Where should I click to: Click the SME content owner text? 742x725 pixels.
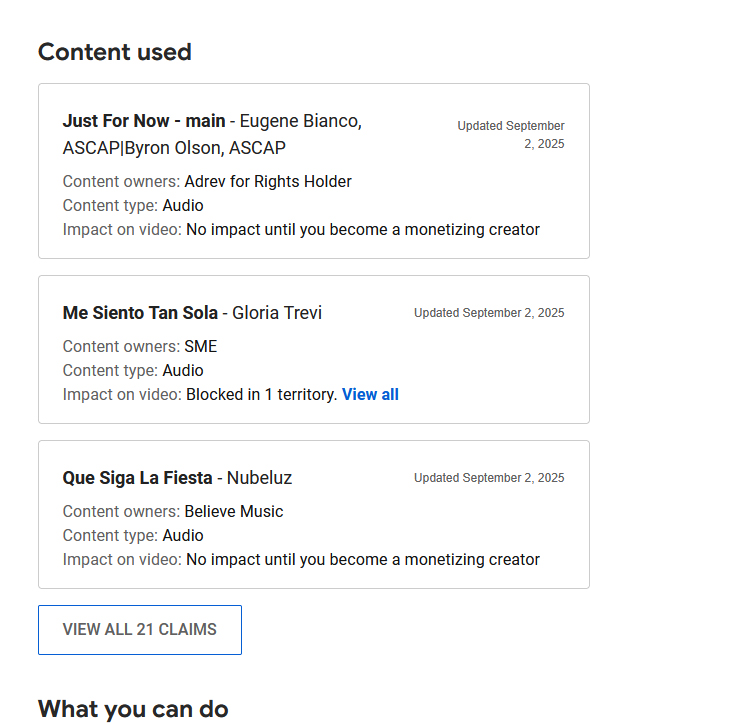[x=201, y=347]
